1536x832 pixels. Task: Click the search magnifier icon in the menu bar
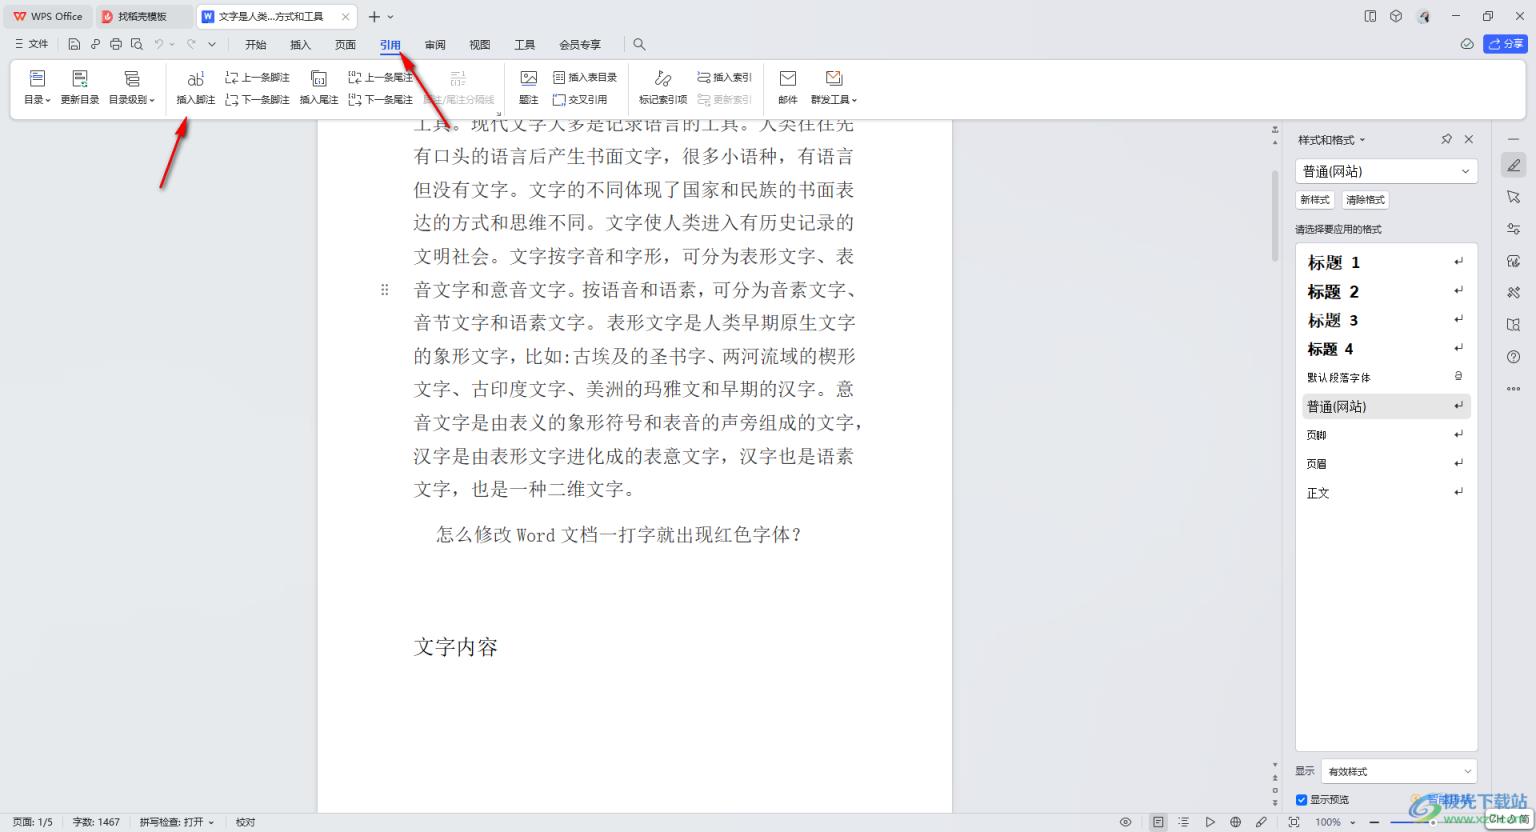639,44
